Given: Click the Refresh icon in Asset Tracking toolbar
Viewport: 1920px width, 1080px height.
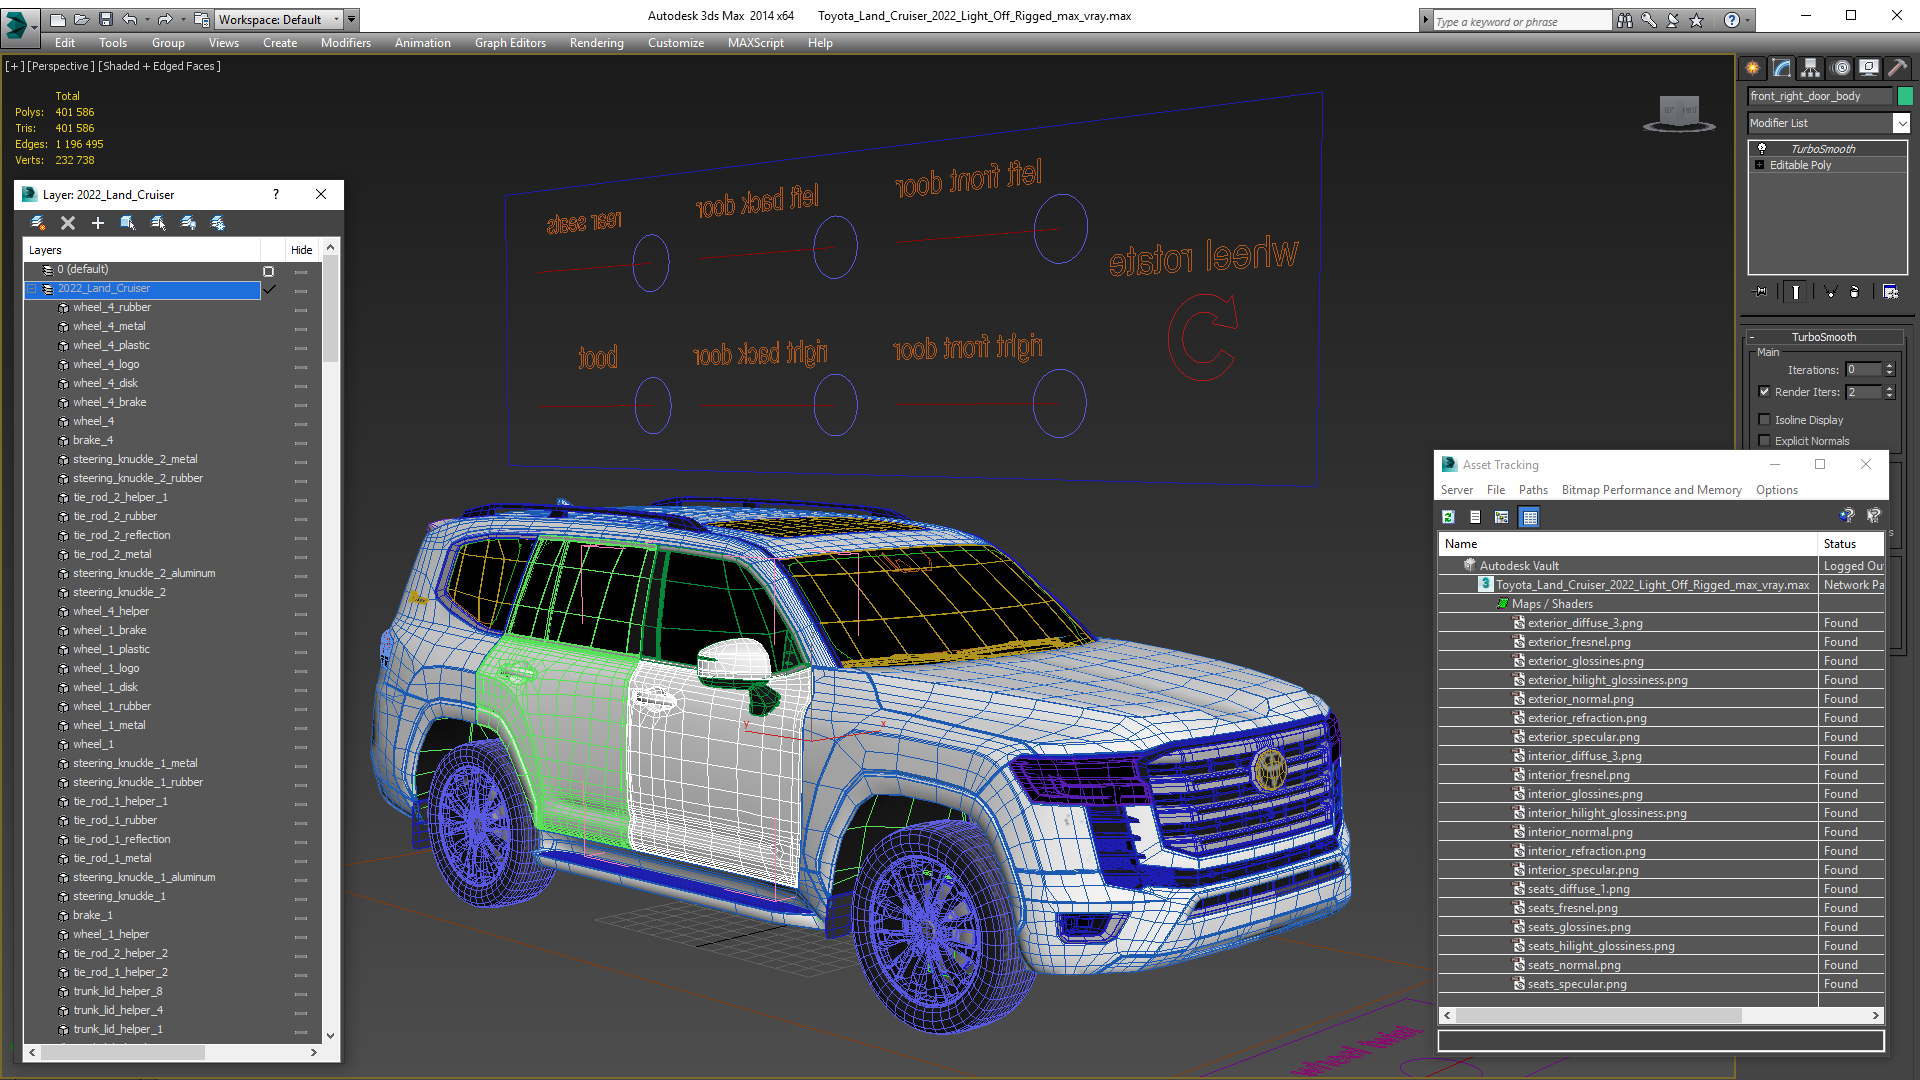Looking at the screenshot, I should point(1448,517).
